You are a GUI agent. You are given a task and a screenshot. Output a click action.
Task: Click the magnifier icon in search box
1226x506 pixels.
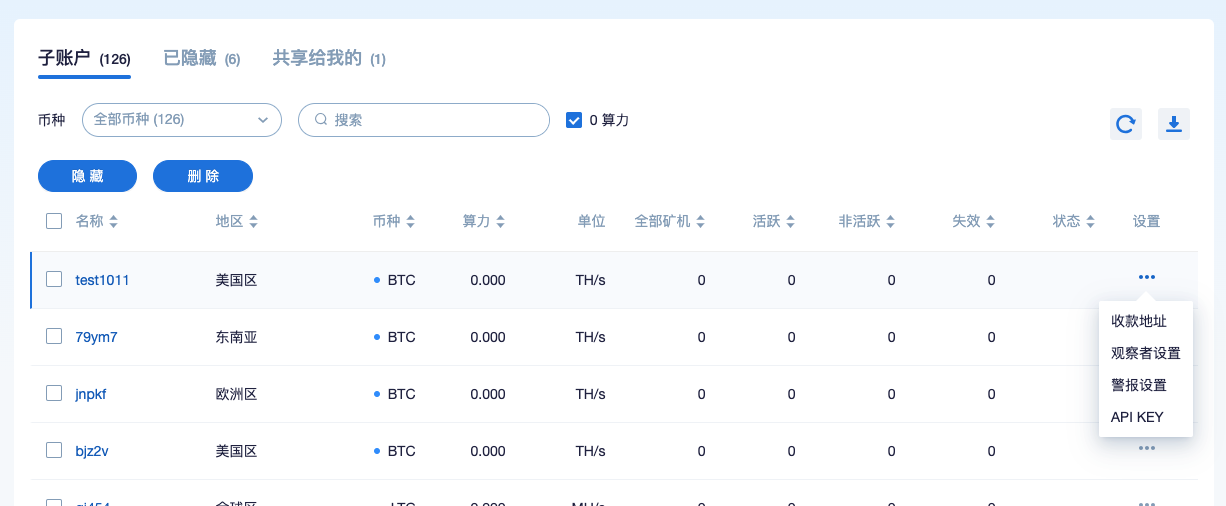[x=321, y=120]
